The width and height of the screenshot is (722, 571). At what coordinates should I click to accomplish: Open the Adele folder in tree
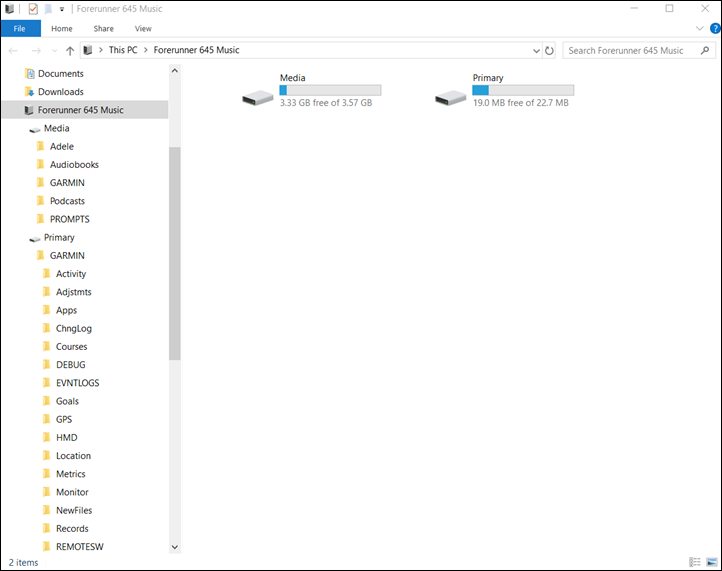62,146
